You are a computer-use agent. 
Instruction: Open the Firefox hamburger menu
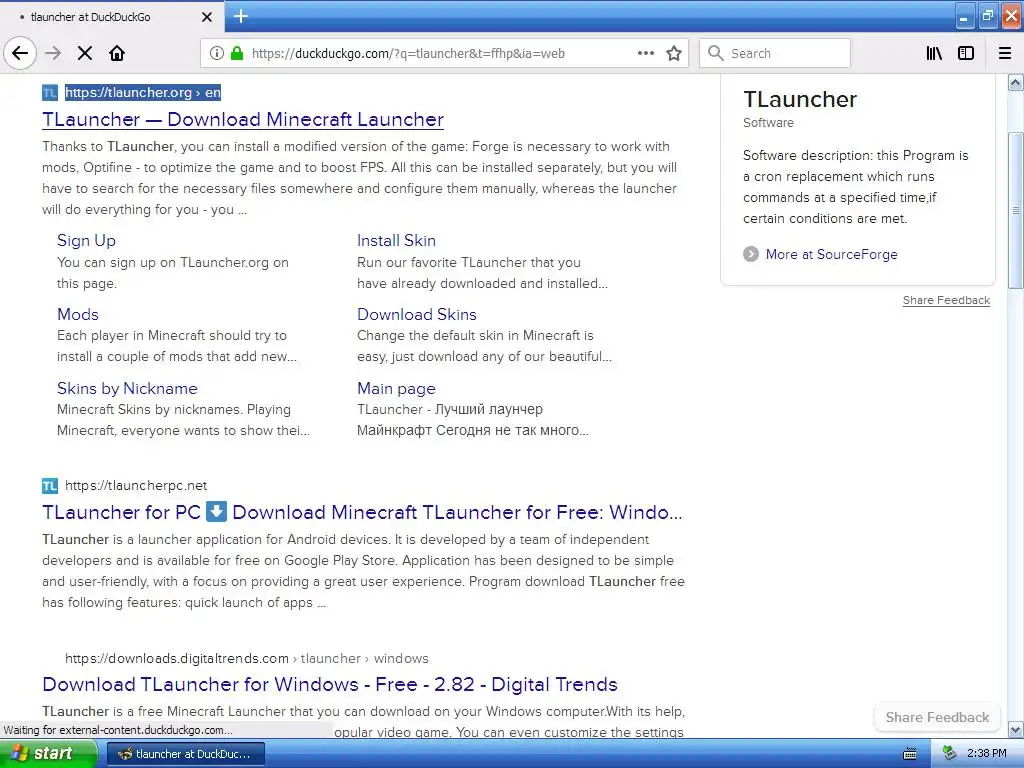click(x=1005, y=54)
